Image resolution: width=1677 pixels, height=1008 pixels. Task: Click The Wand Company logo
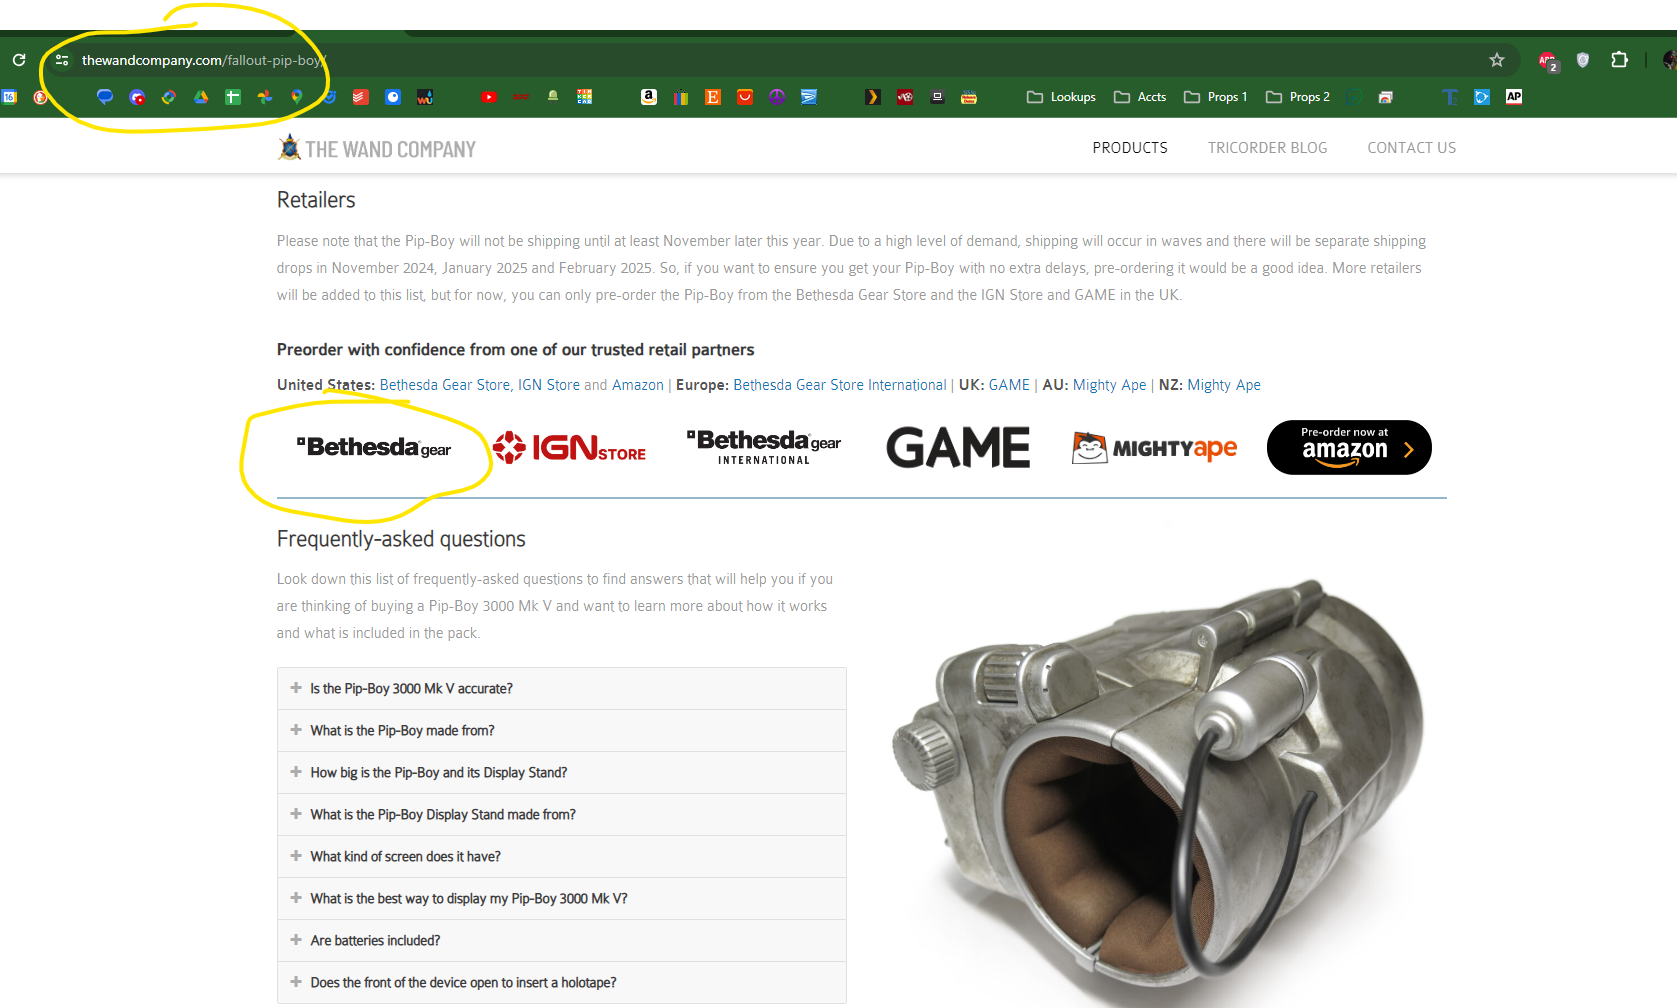pos(377,148)
